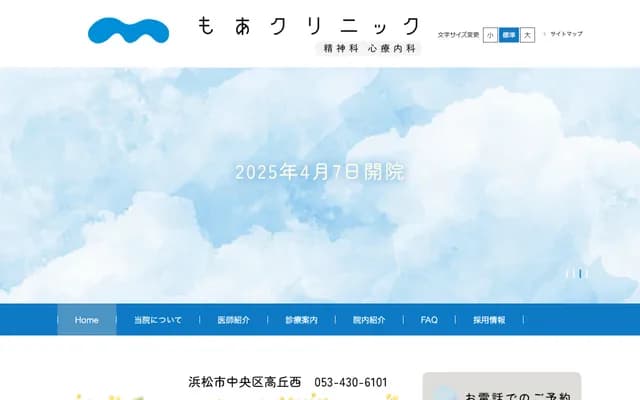
Task: Click the 精神科 心療内科 subtitle label
Action: [x=369, y=49]
